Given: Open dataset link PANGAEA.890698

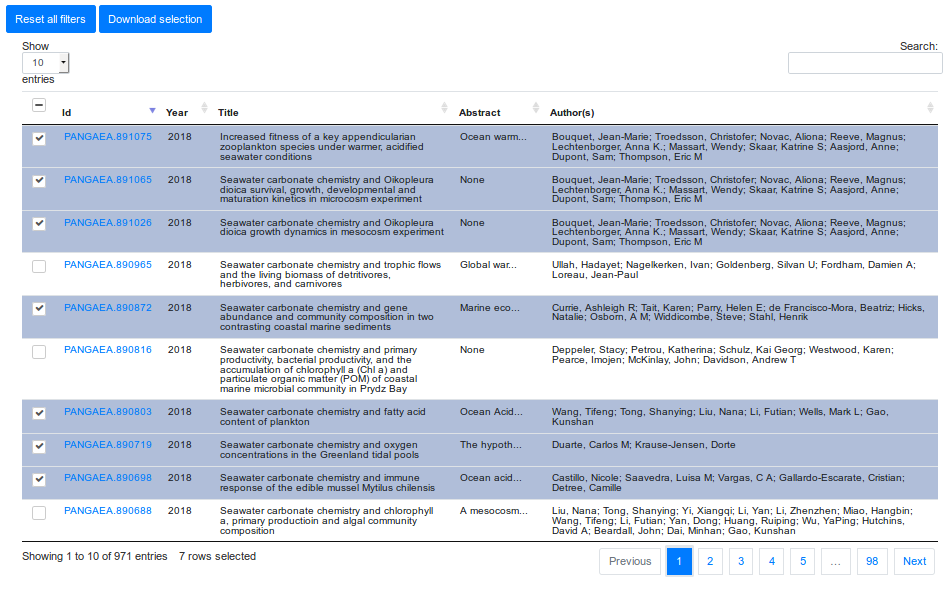Looking at the screenshot, I should point(108,477).
